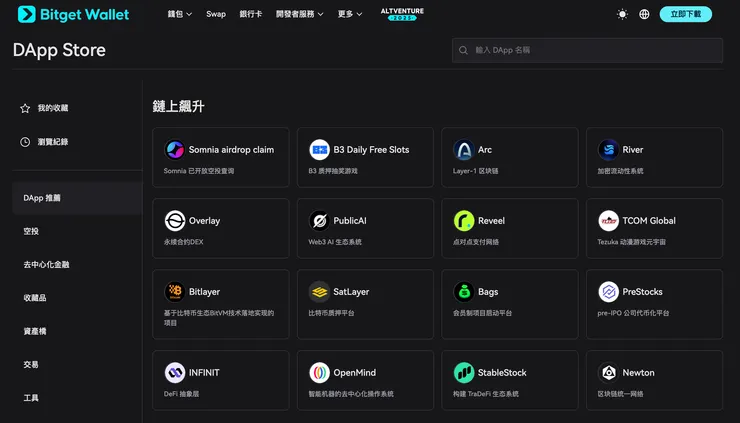Open the language globe icon
Image resolution: width=740 pixels, height=423 pixels.
(x=644, y=14)
